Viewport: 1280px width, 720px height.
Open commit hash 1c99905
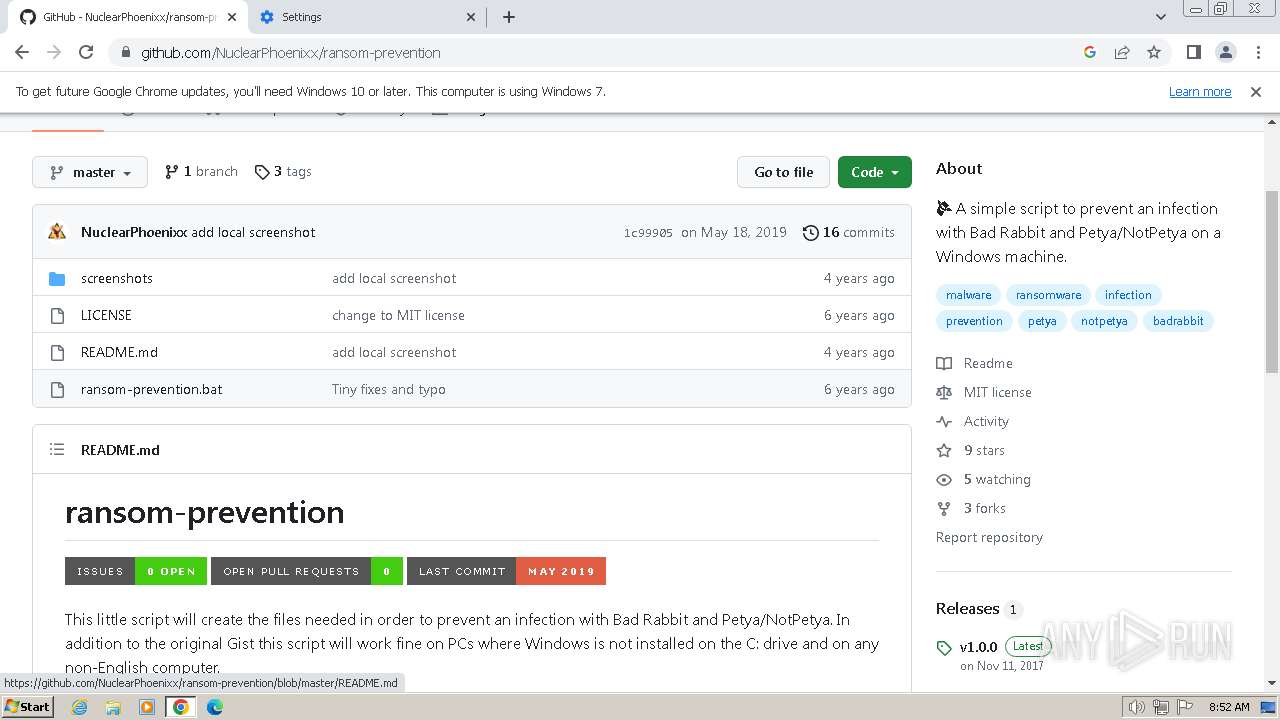pos(648,233)
